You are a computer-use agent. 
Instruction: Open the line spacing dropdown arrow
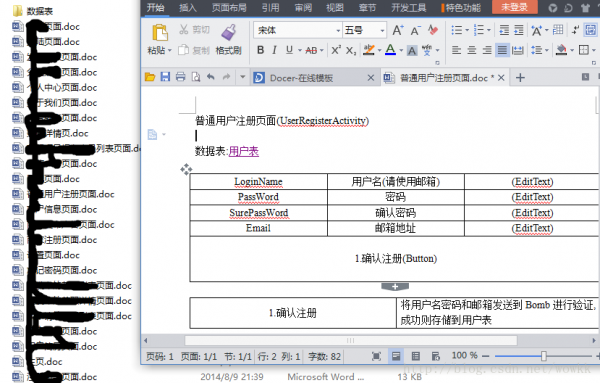(547, 51)
